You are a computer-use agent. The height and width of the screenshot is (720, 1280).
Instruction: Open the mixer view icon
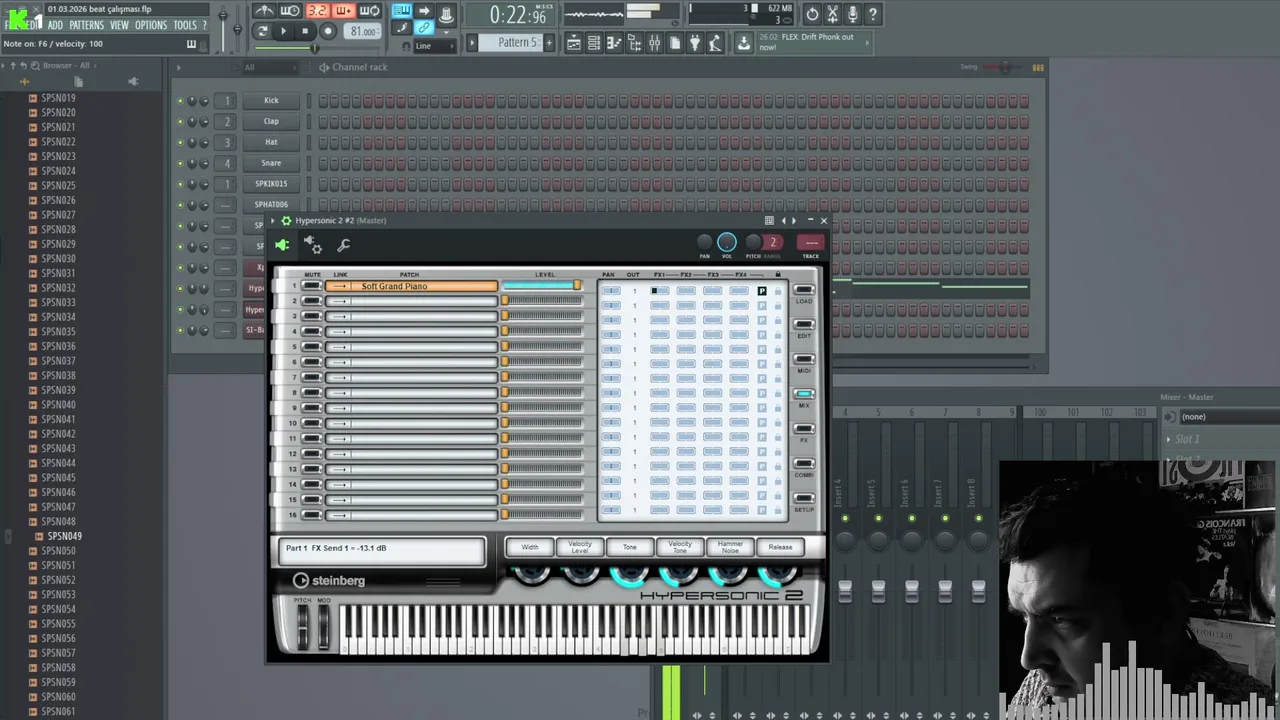click(x=654, y=43)
